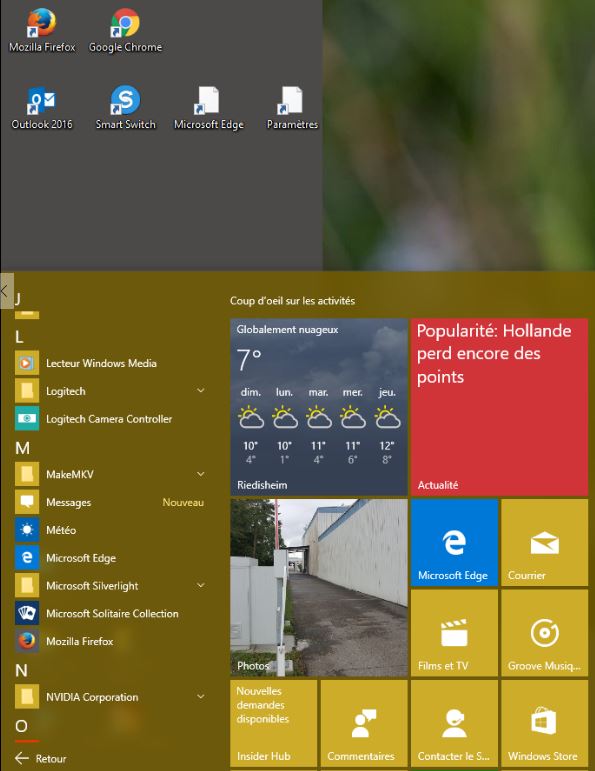Open the Films et TV tile
Viewport: 595px width, 771px height.
tap(454, 633)
